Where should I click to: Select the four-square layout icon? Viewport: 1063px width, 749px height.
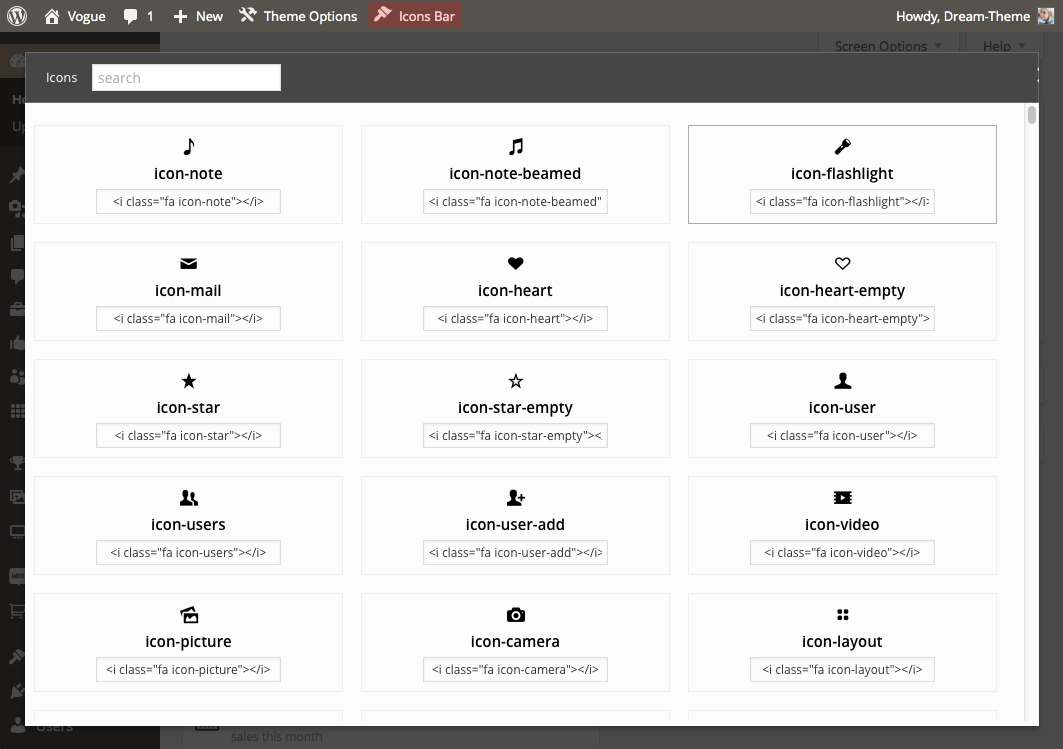[x=842, y=615]
